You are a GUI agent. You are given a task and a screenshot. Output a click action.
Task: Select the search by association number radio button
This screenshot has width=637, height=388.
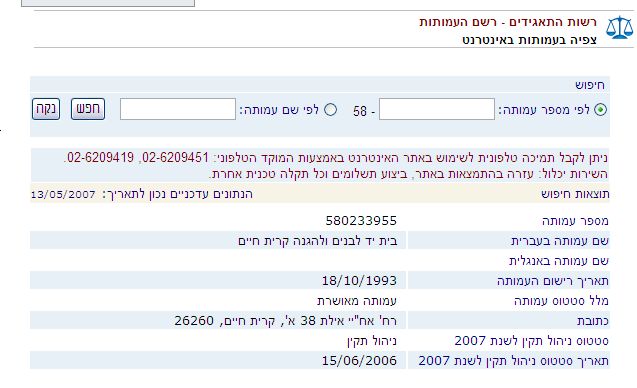[x=600, y=109]
